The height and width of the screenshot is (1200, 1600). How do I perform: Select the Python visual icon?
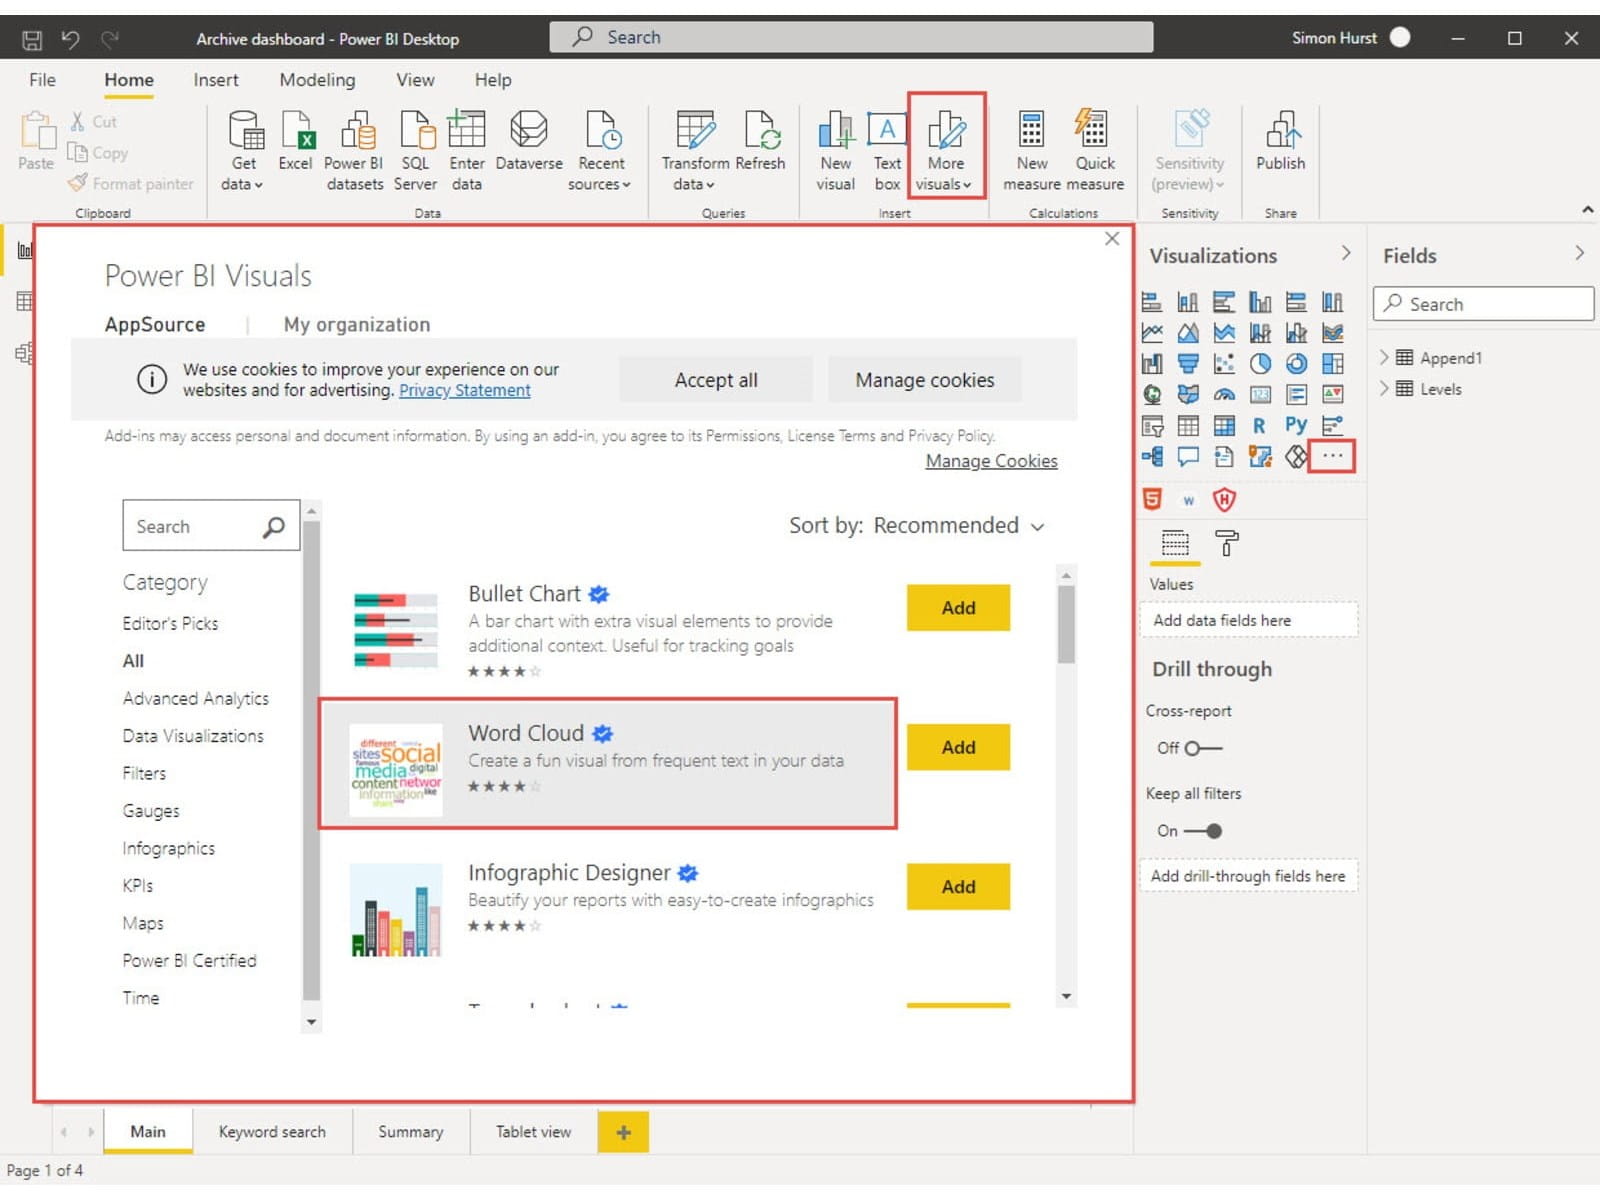(x=1296, y=425)
